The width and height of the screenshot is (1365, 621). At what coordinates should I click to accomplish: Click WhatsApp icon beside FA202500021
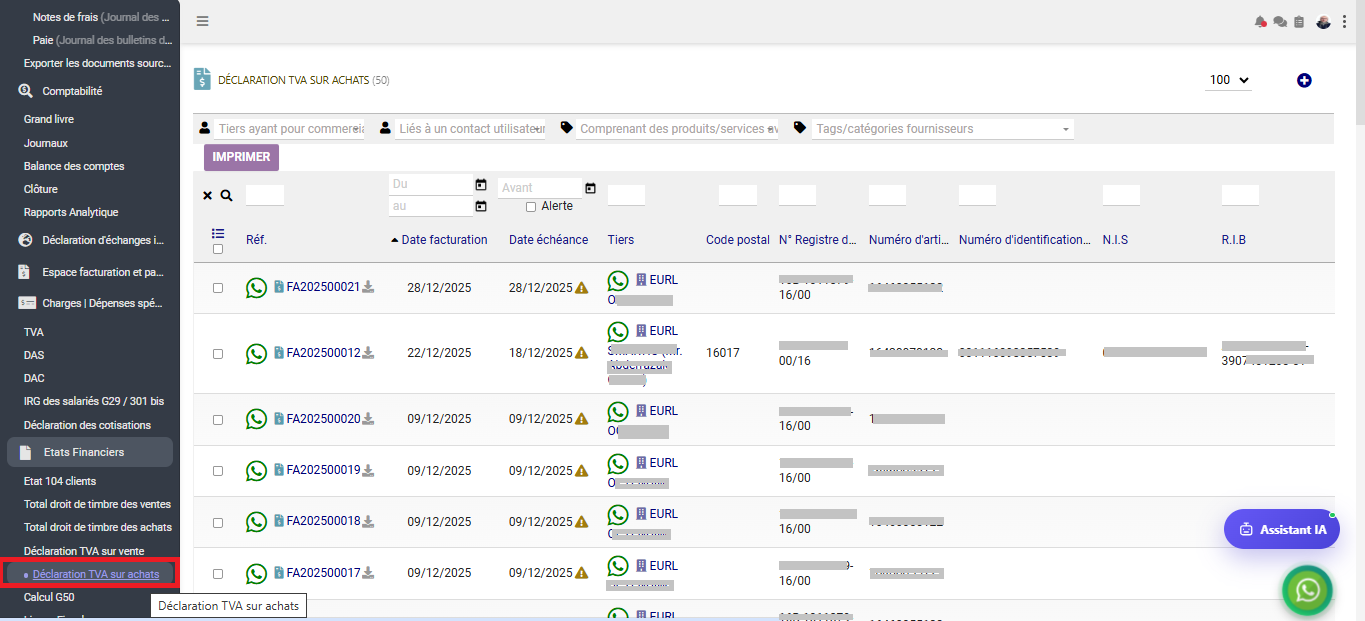(257, 288)
